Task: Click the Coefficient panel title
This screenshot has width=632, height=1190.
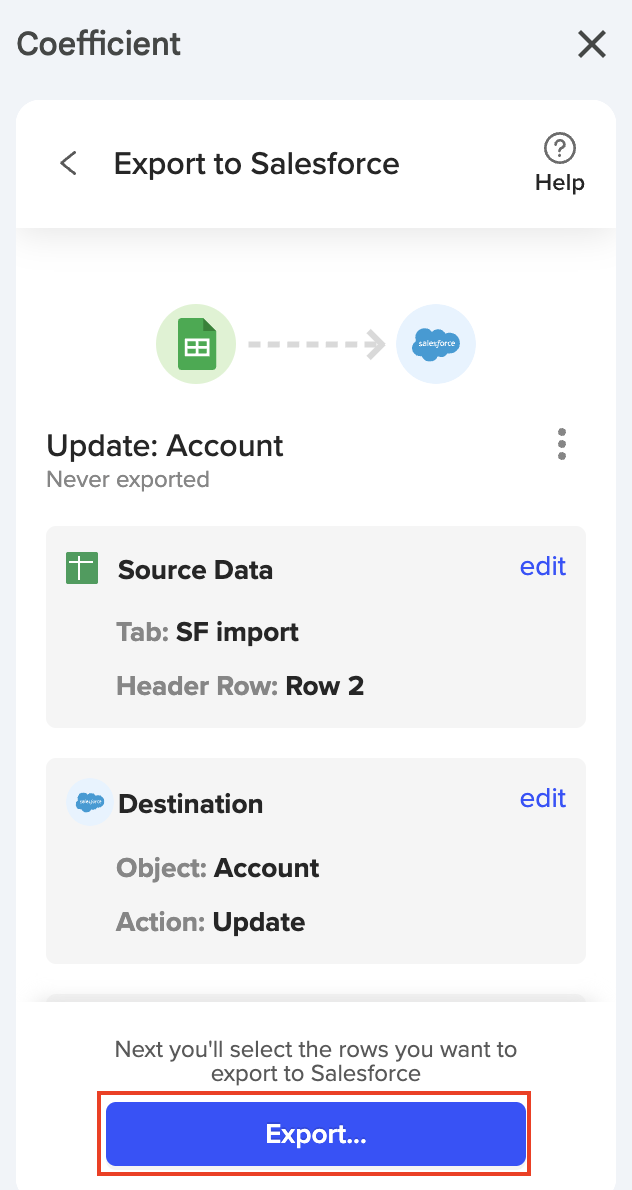Action: point(99,44)
